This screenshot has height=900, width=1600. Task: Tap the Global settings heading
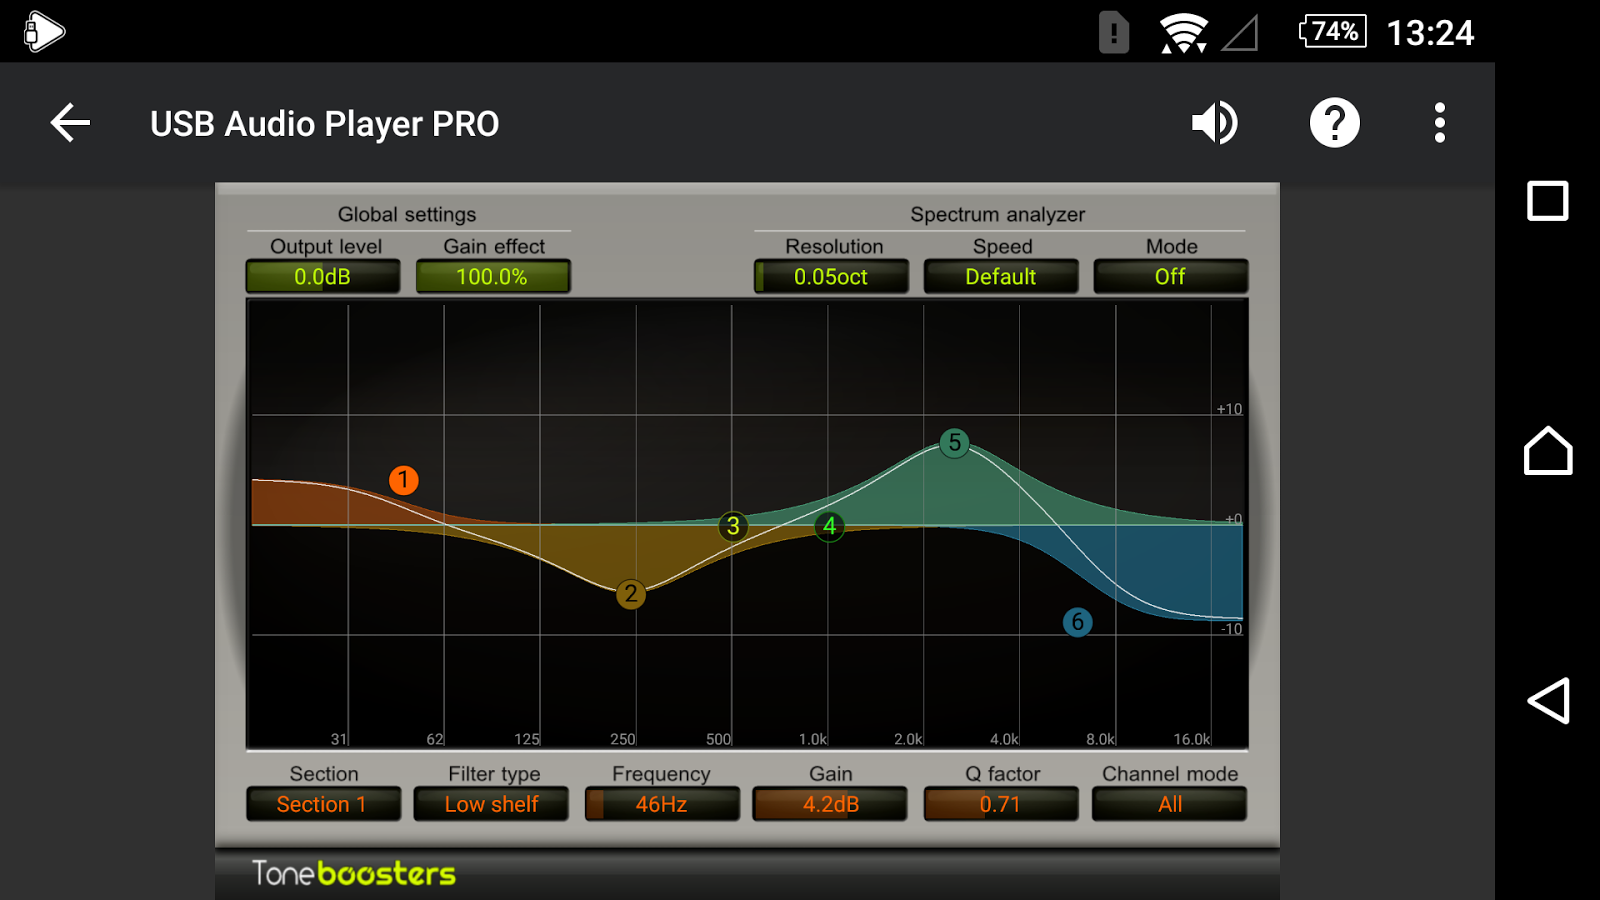(x=407, y=214)
